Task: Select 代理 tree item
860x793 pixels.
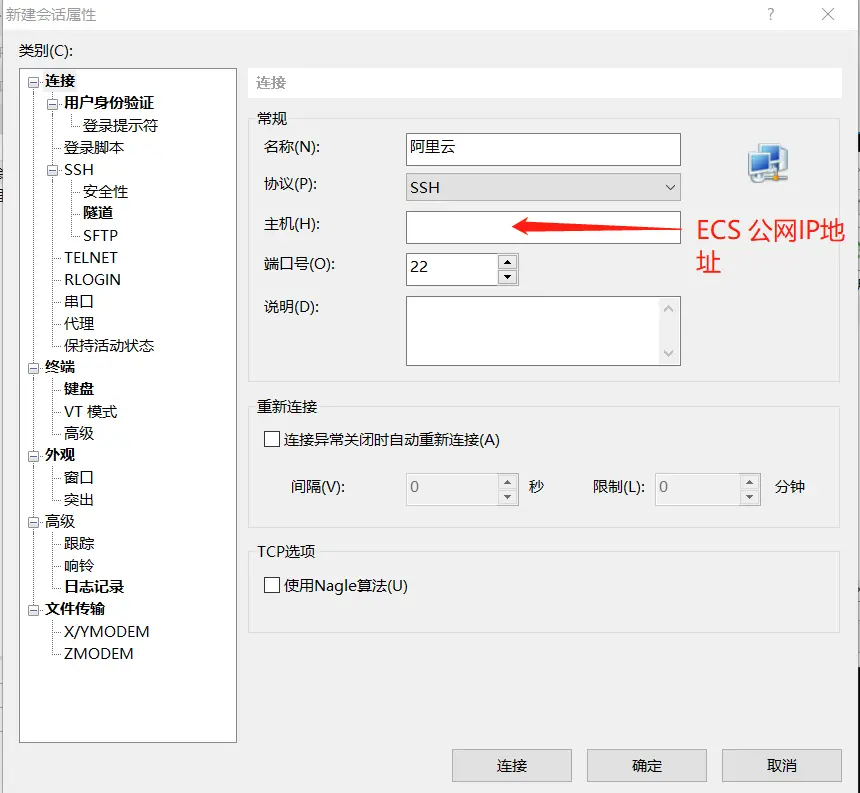Action: (78, 324)
